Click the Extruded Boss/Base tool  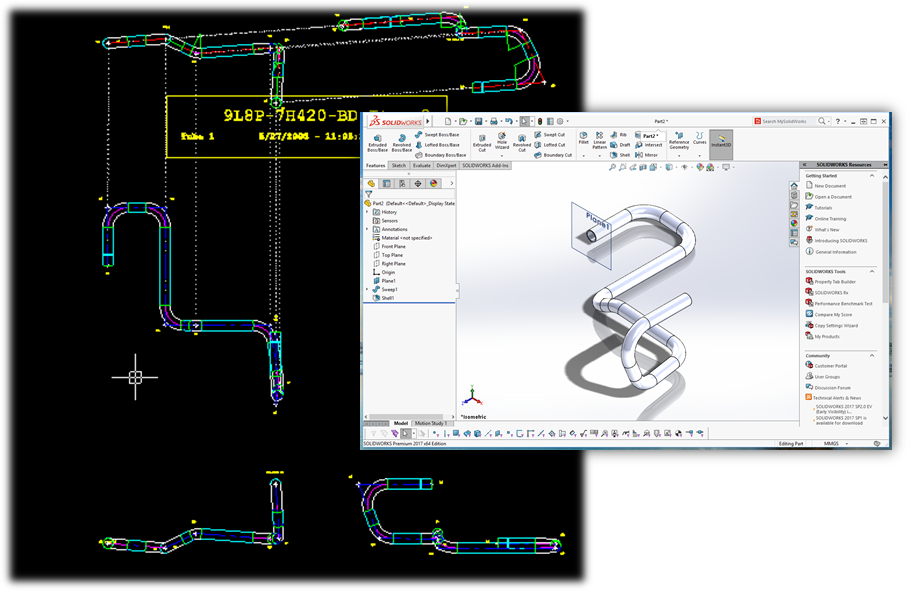click(x=377, y=143)
